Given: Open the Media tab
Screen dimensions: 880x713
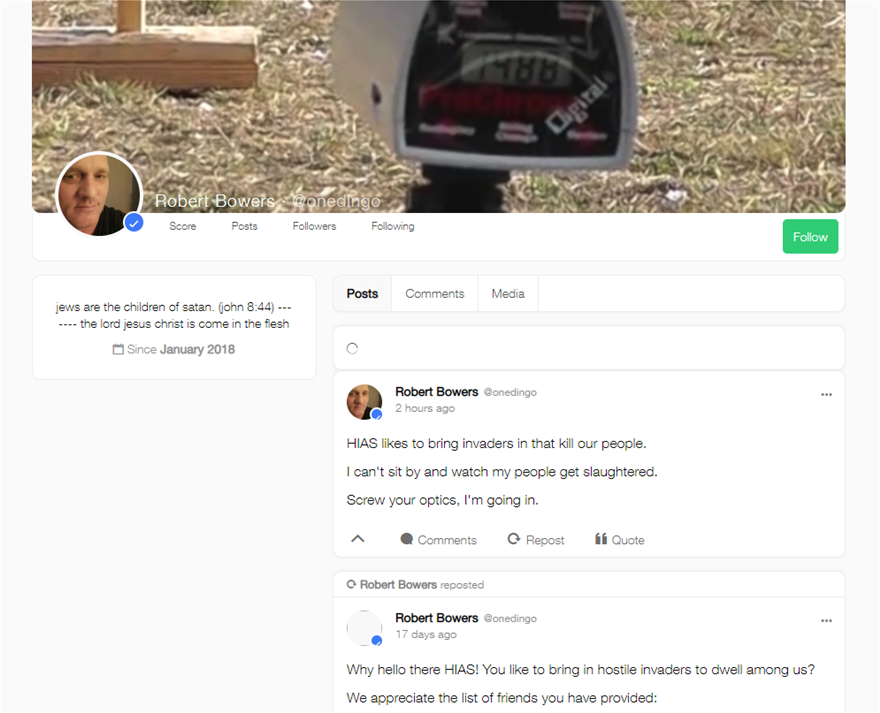Looking at the screenshot, I should coord(508,294).
